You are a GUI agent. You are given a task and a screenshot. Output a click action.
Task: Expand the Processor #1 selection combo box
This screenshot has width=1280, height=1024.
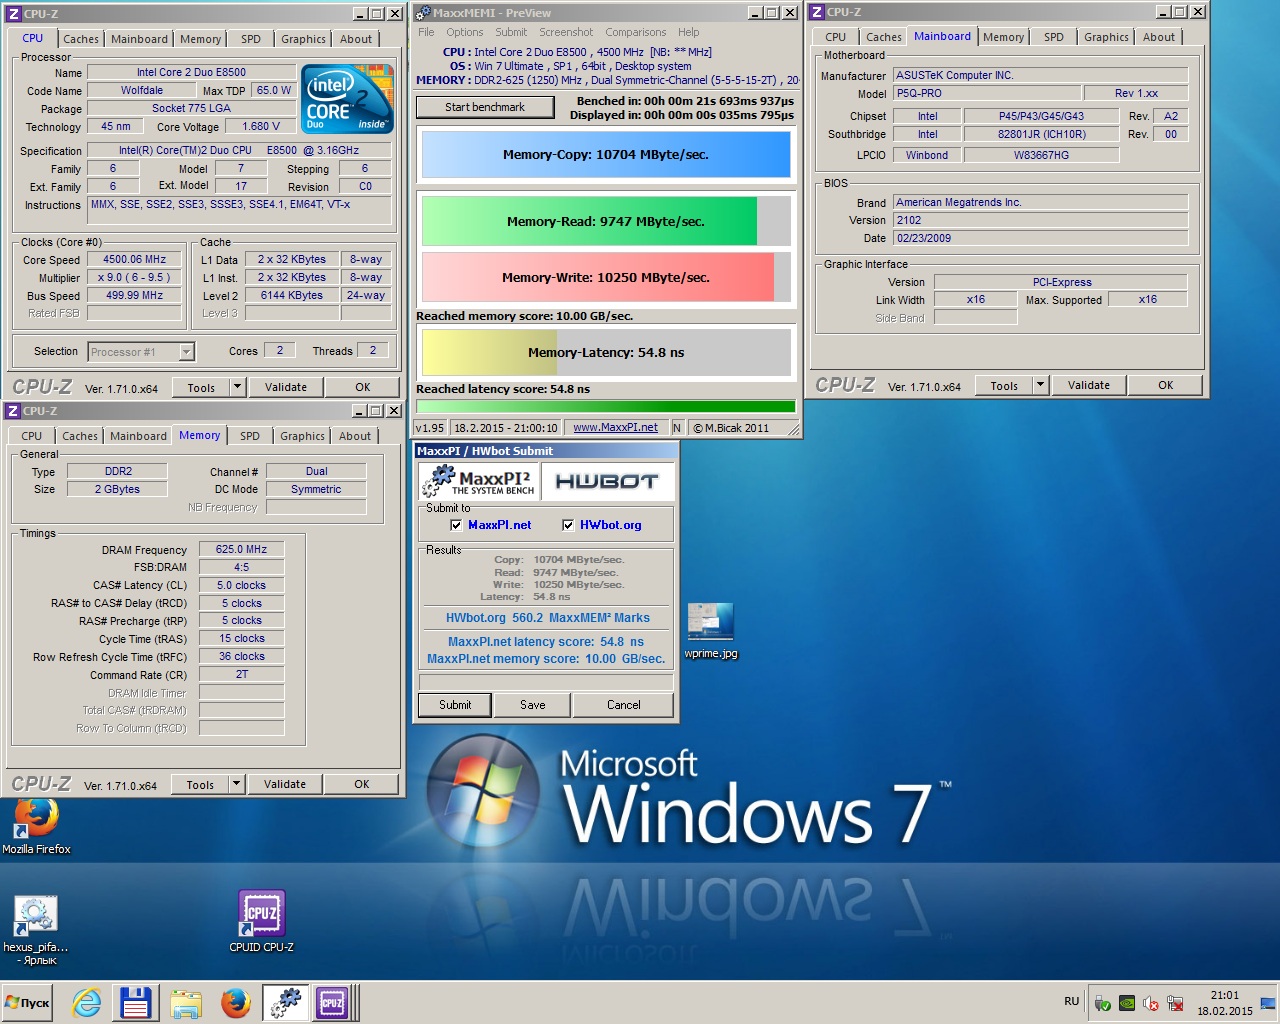[186, 352]
